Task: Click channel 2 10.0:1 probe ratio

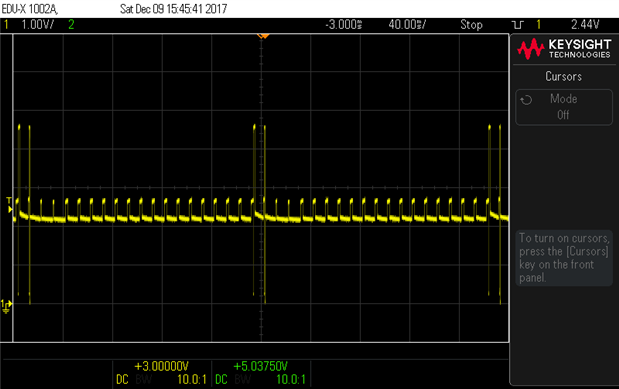Action: [291, 380]
